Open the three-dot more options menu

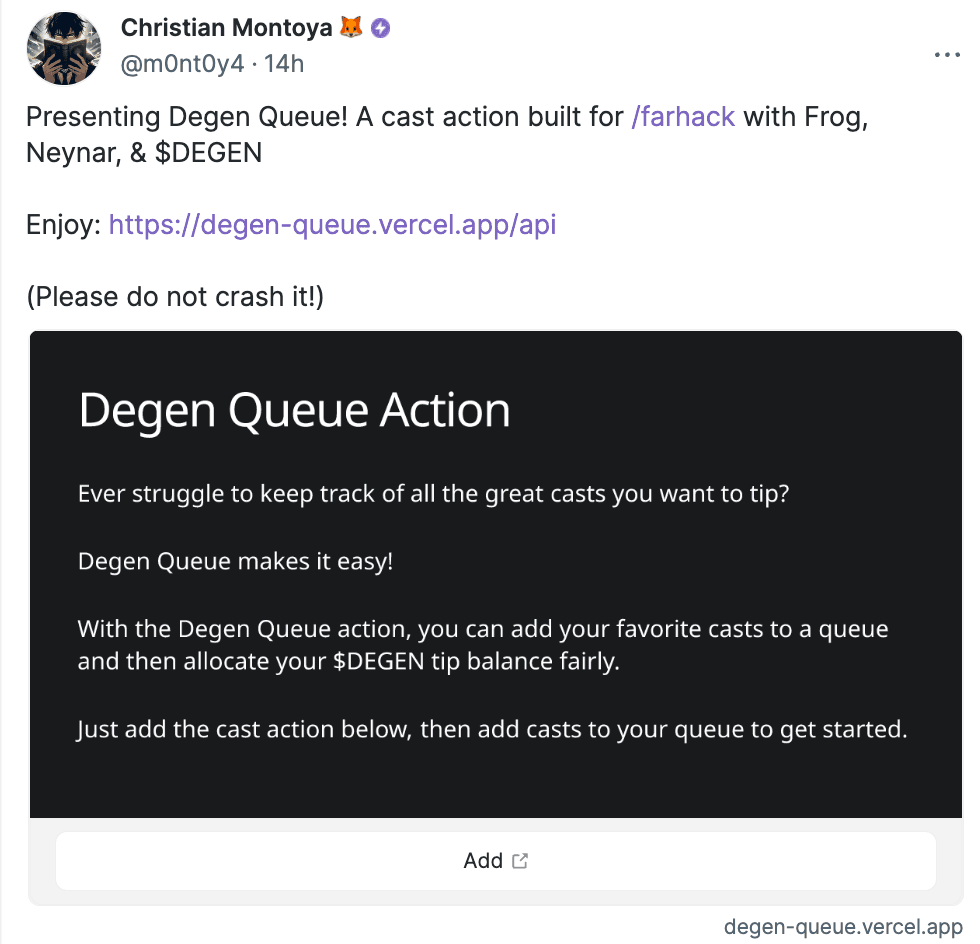(947, 55)
